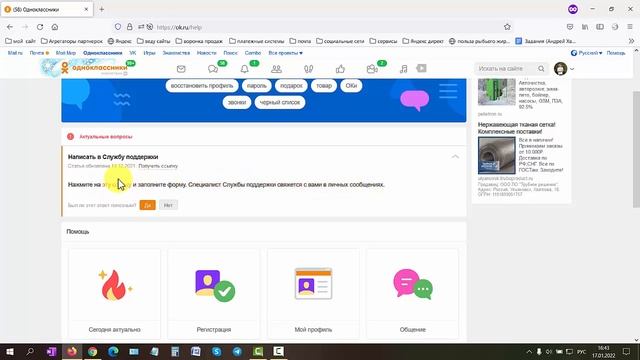This screenshot has width=640, height=360.
Task: Click the orange Да helpful button
Action: click(147, 205)
